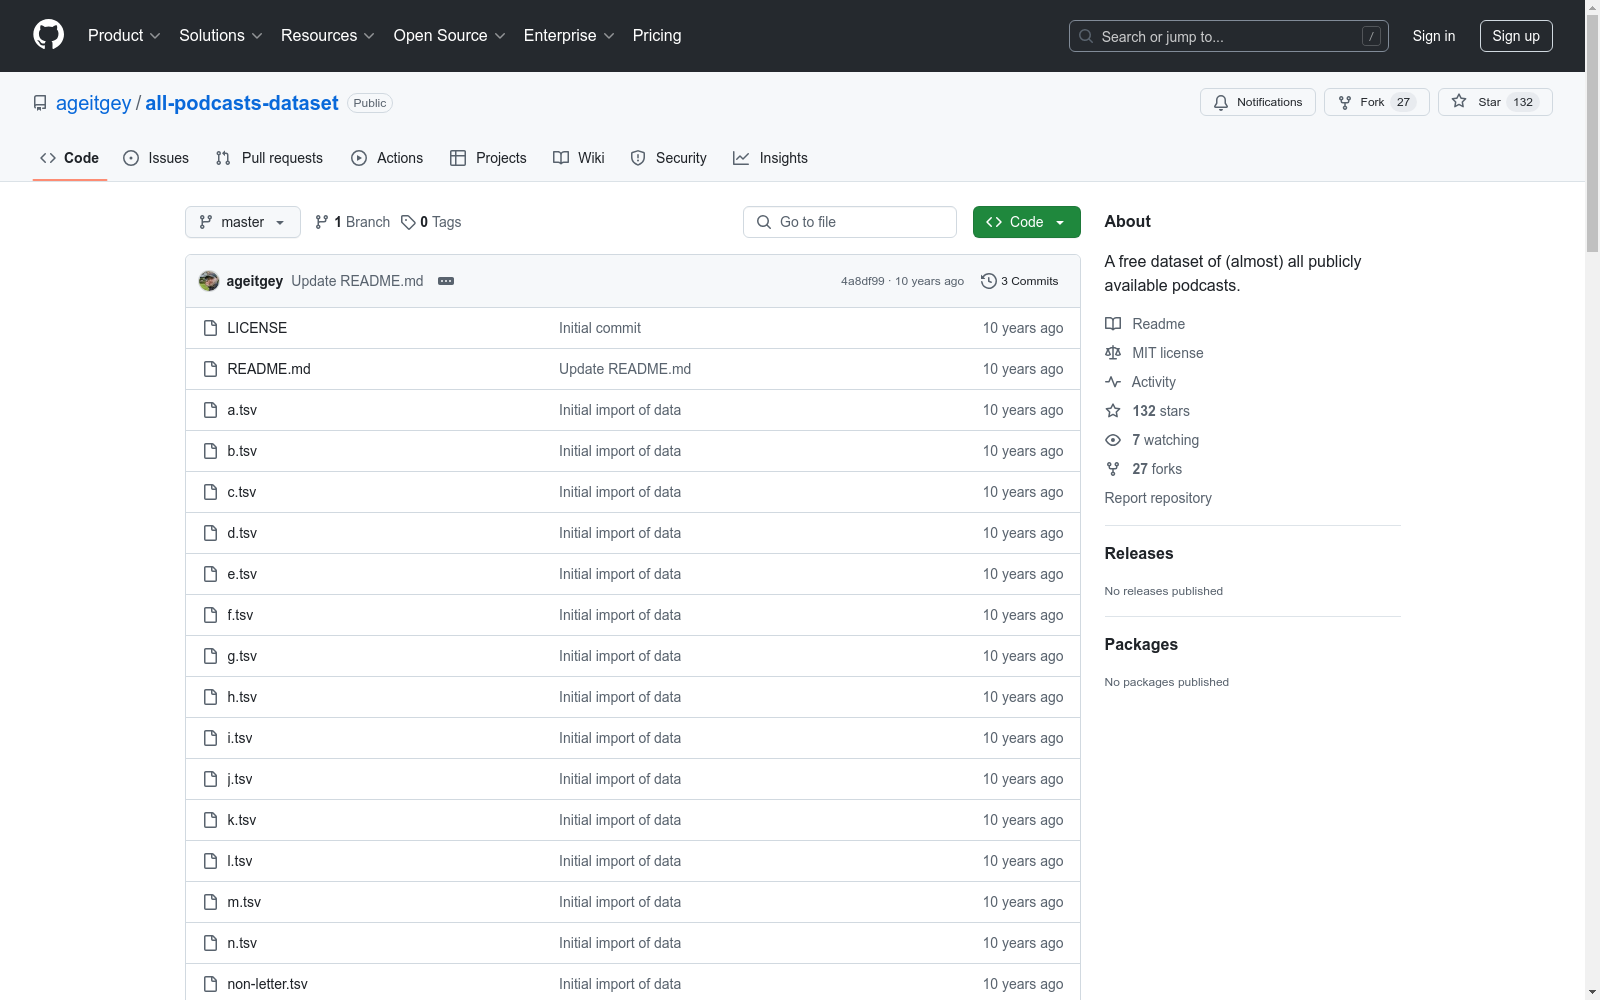Open the a.tsv file
The width and height of the screenshot is (1600, 1000).
(242, 410)
